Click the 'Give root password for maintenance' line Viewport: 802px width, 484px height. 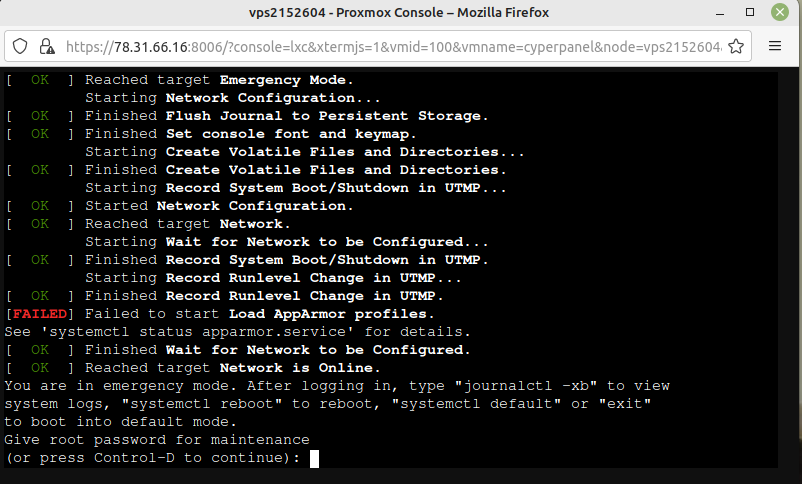coord(157,440)
